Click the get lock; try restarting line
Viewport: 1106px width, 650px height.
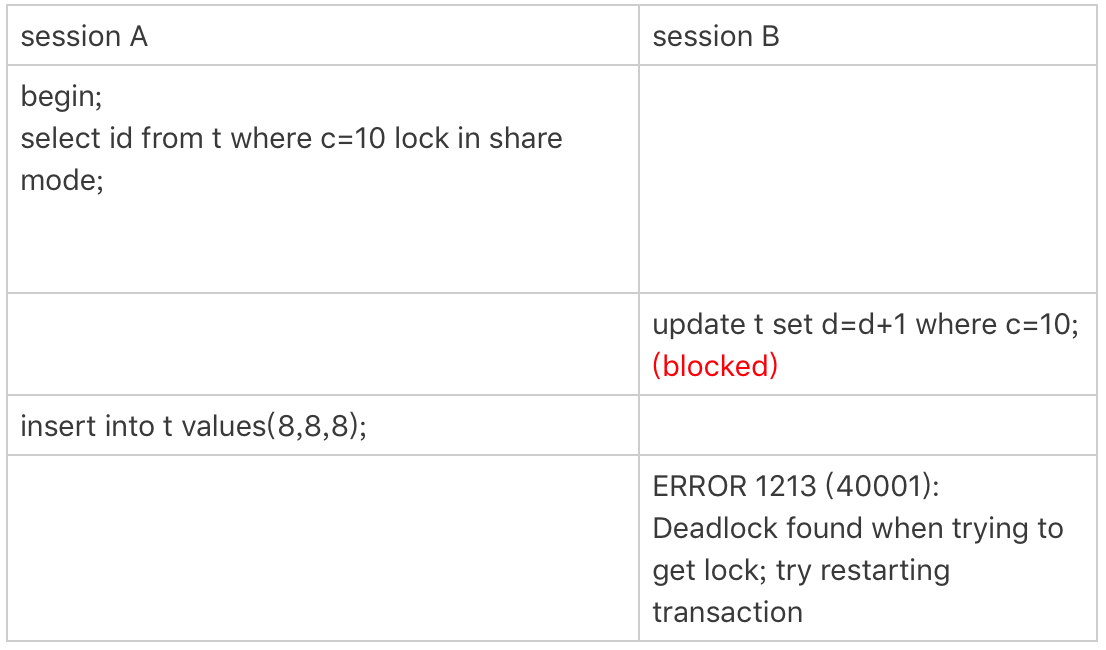click(x=801, y=570)
